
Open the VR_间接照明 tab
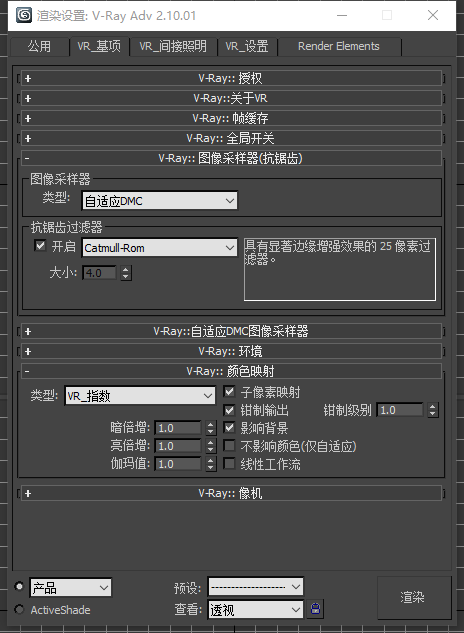click(x=173, y=46)
